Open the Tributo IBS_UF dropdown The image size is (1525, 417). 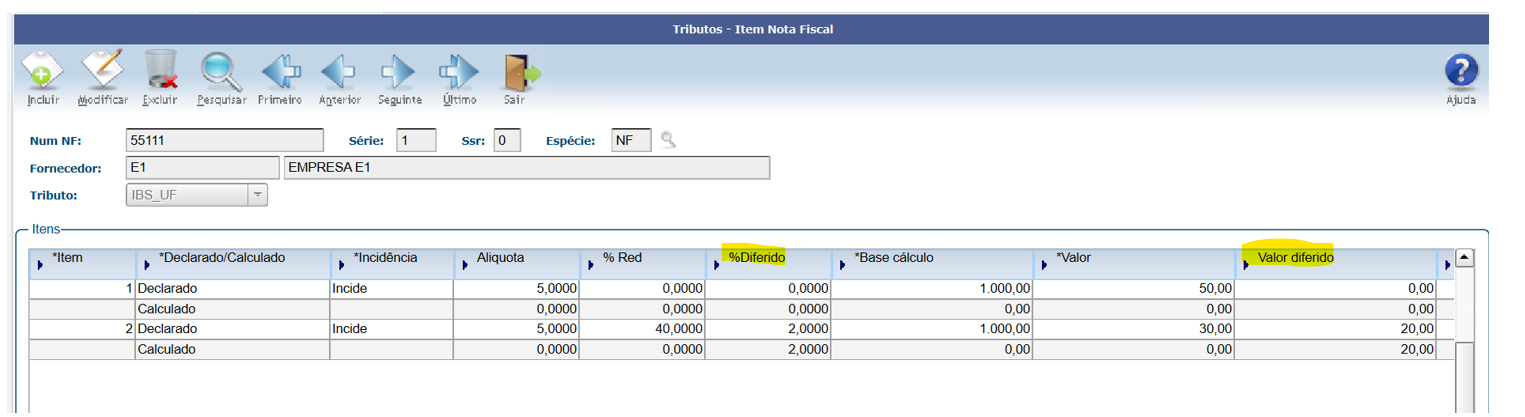(258, 195)
